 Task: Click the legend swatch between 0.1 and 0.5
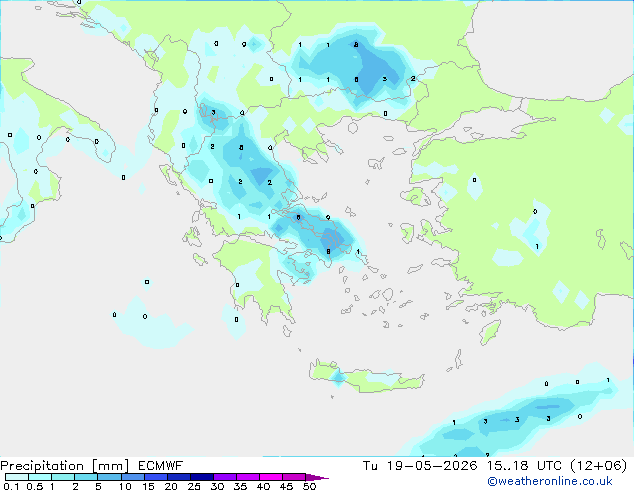(17, 477)
